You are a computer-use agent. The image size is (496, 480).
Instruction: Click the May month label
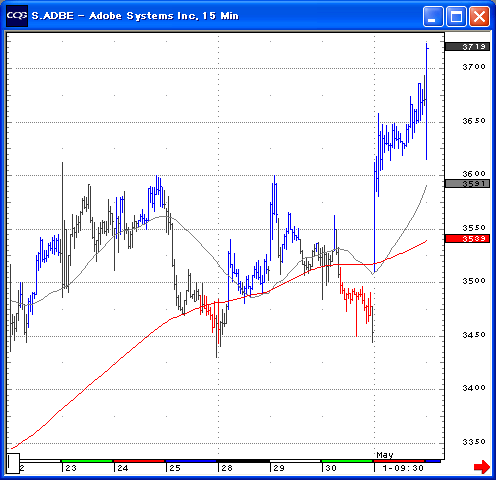[385, 455]
